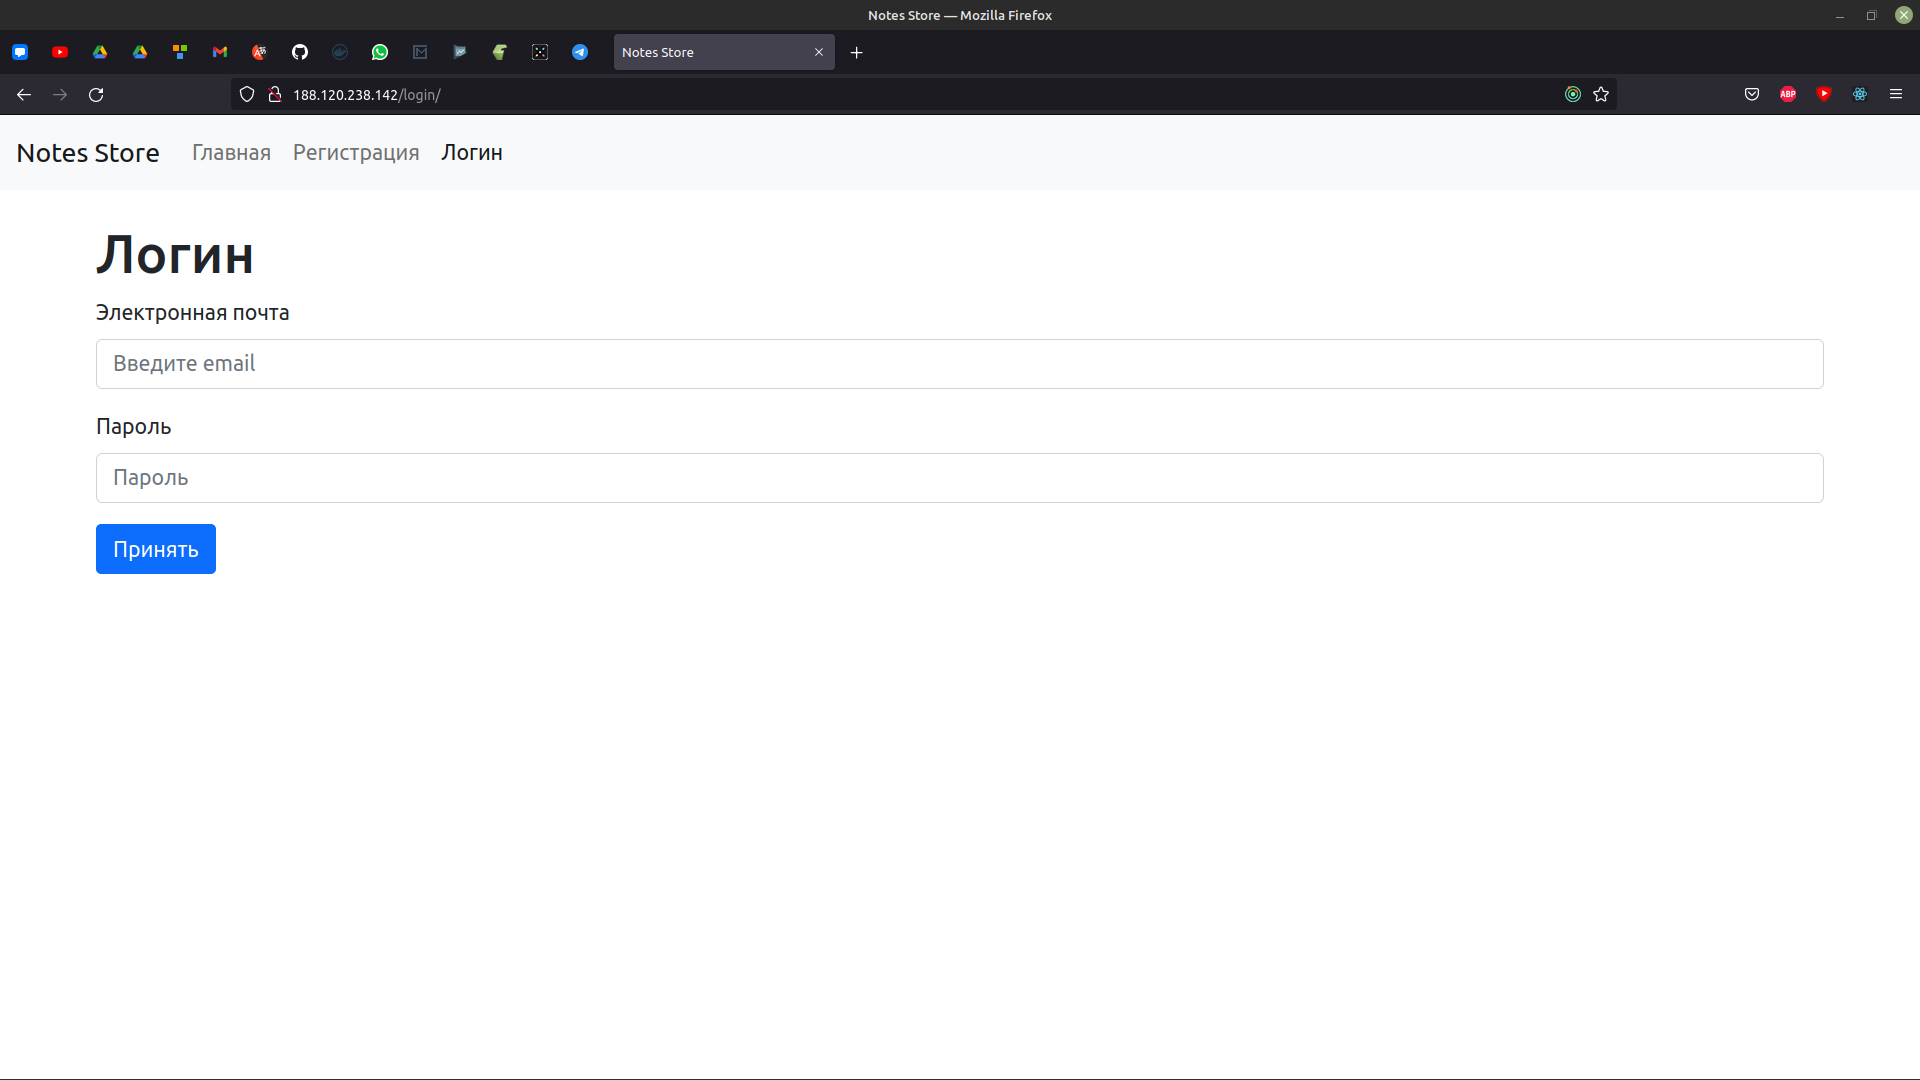Open the pinned Gmail tab
The width and height of the screenshot is (1920, 1080).
click(220, 52)
